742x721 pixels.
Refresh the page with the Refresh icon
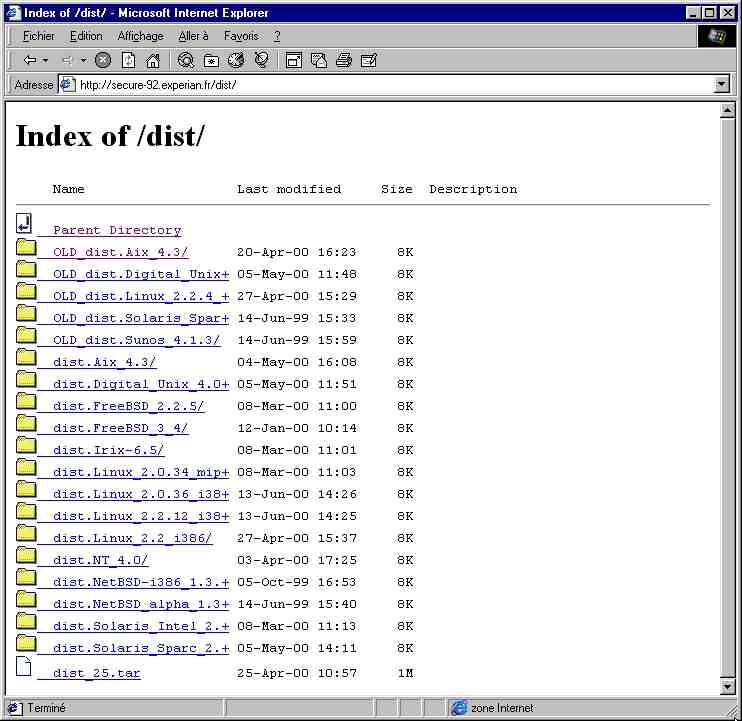click(x=128, y=60)
